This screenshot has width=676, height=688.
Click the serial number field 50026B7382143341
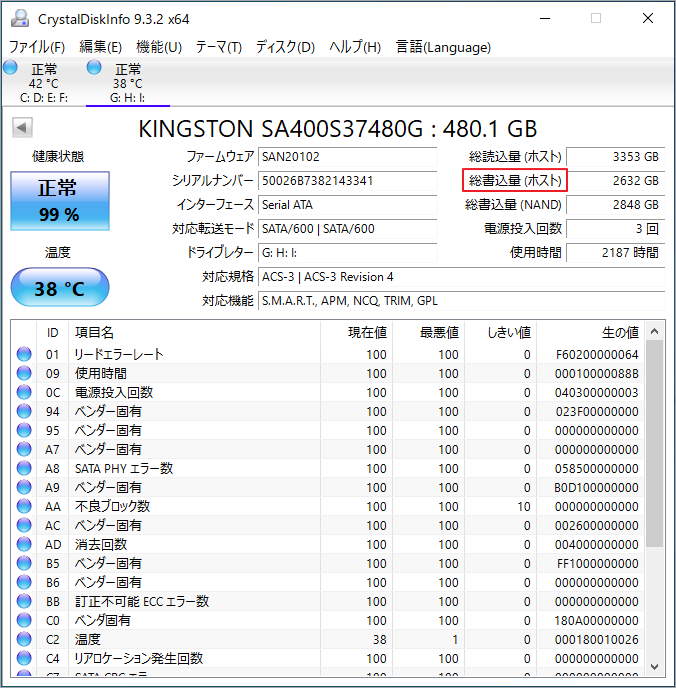point(347,181)
